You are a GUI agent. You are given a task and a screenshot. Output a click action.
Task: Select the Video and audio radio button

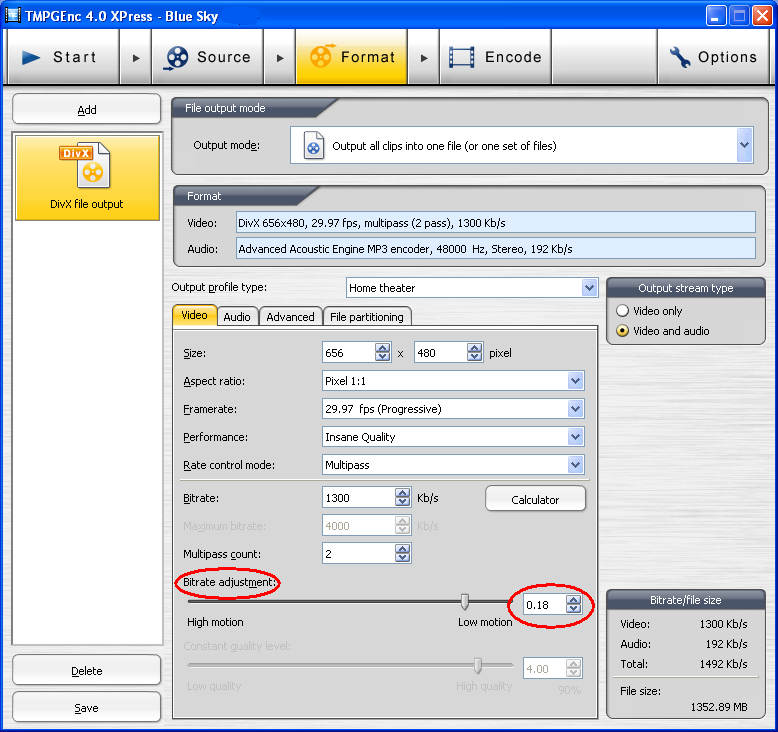coord(622,331)
